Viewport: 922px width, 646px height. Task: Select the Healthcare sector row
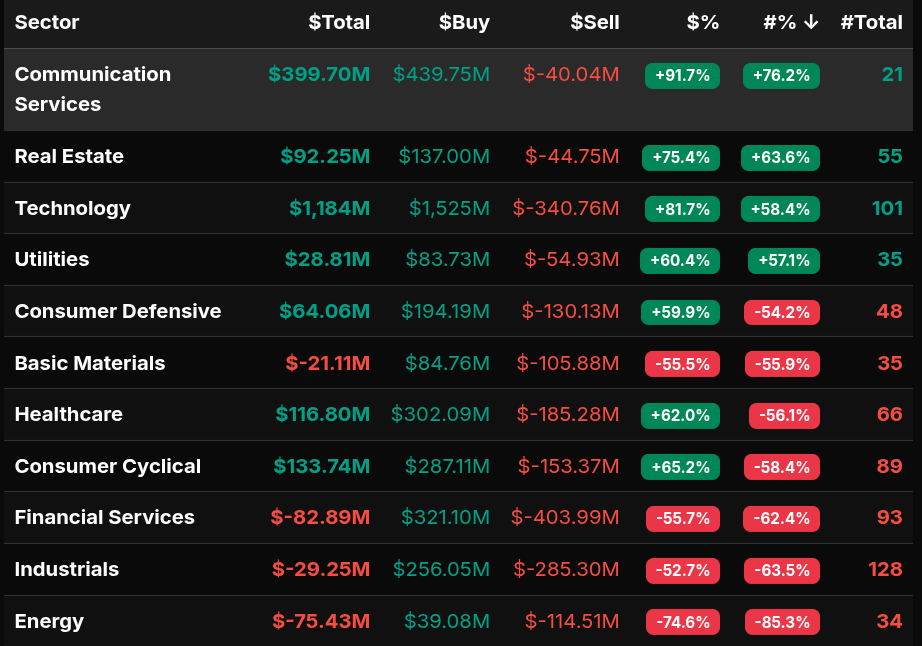click(x=69, y=414)
